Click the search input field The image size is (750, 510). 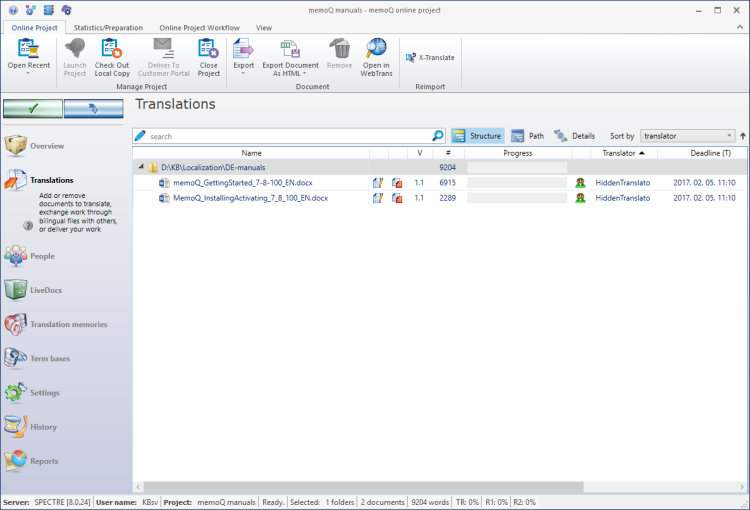[x=288, y=135]
